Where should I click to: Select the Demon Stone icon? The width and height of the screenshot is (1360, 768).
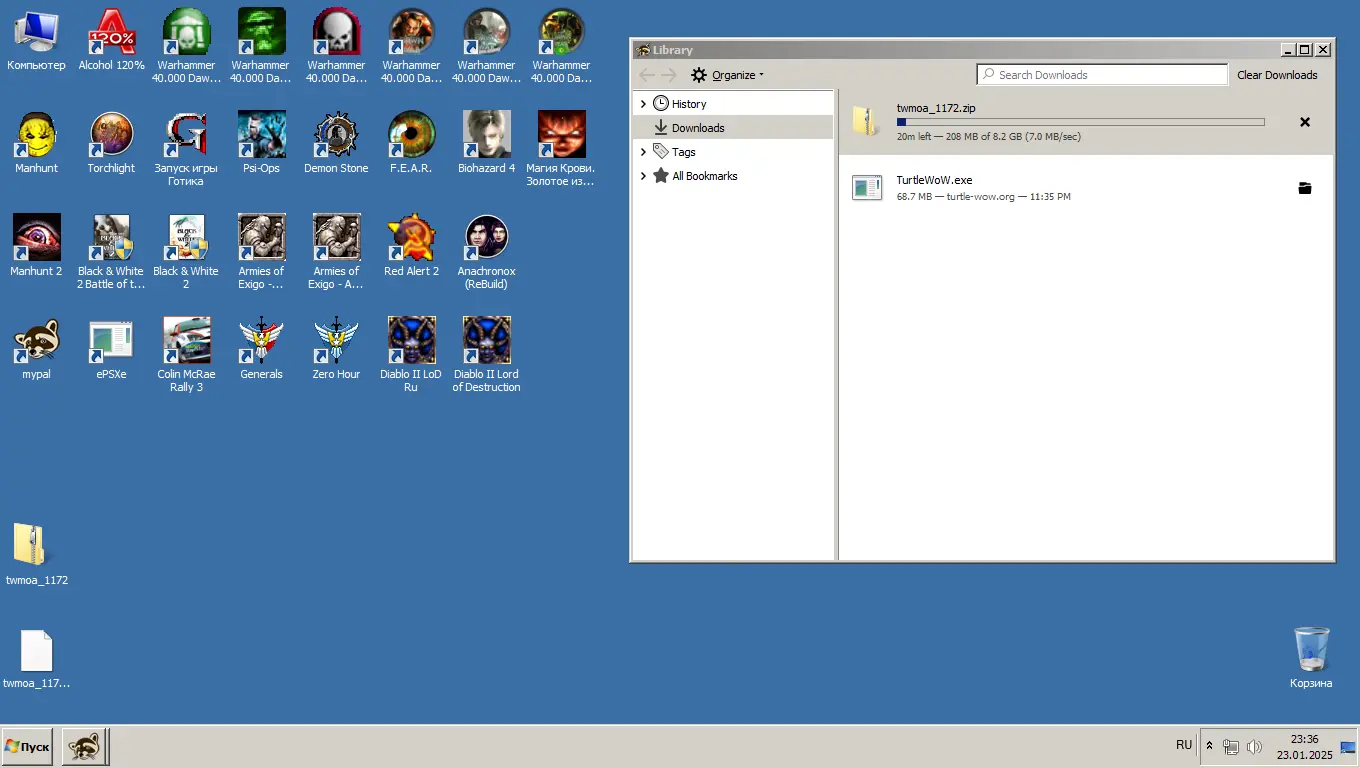pos(336,143)
